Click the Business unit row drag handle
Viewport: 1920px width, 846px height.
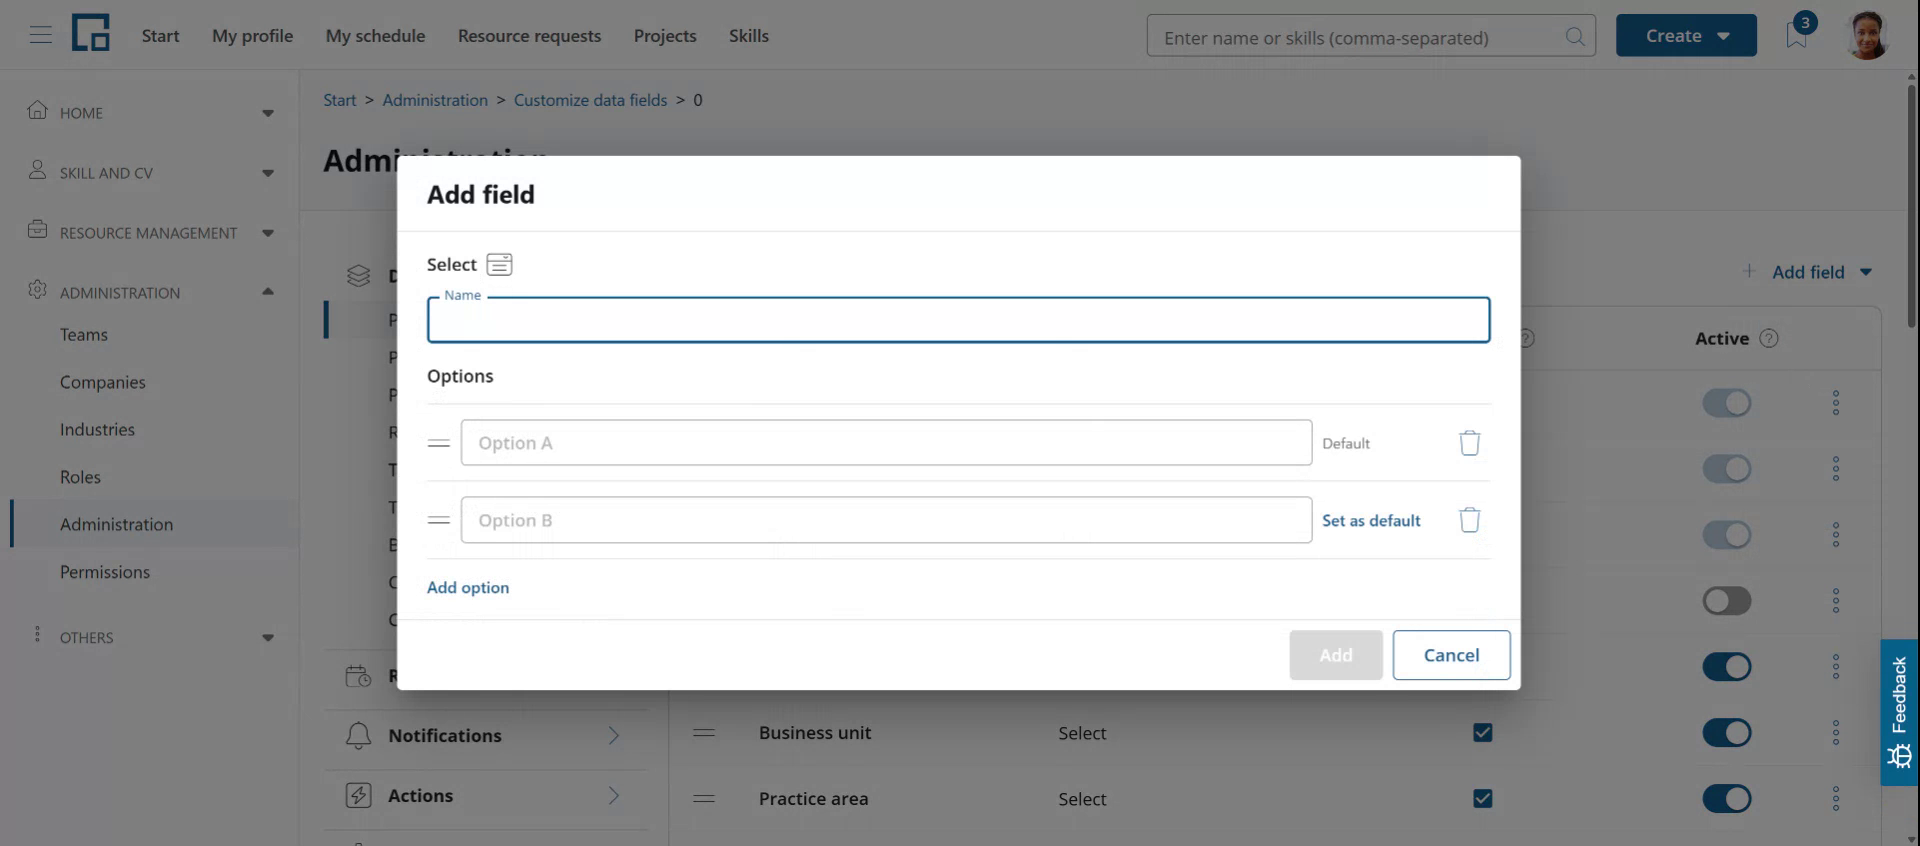(x=704, y=733)
